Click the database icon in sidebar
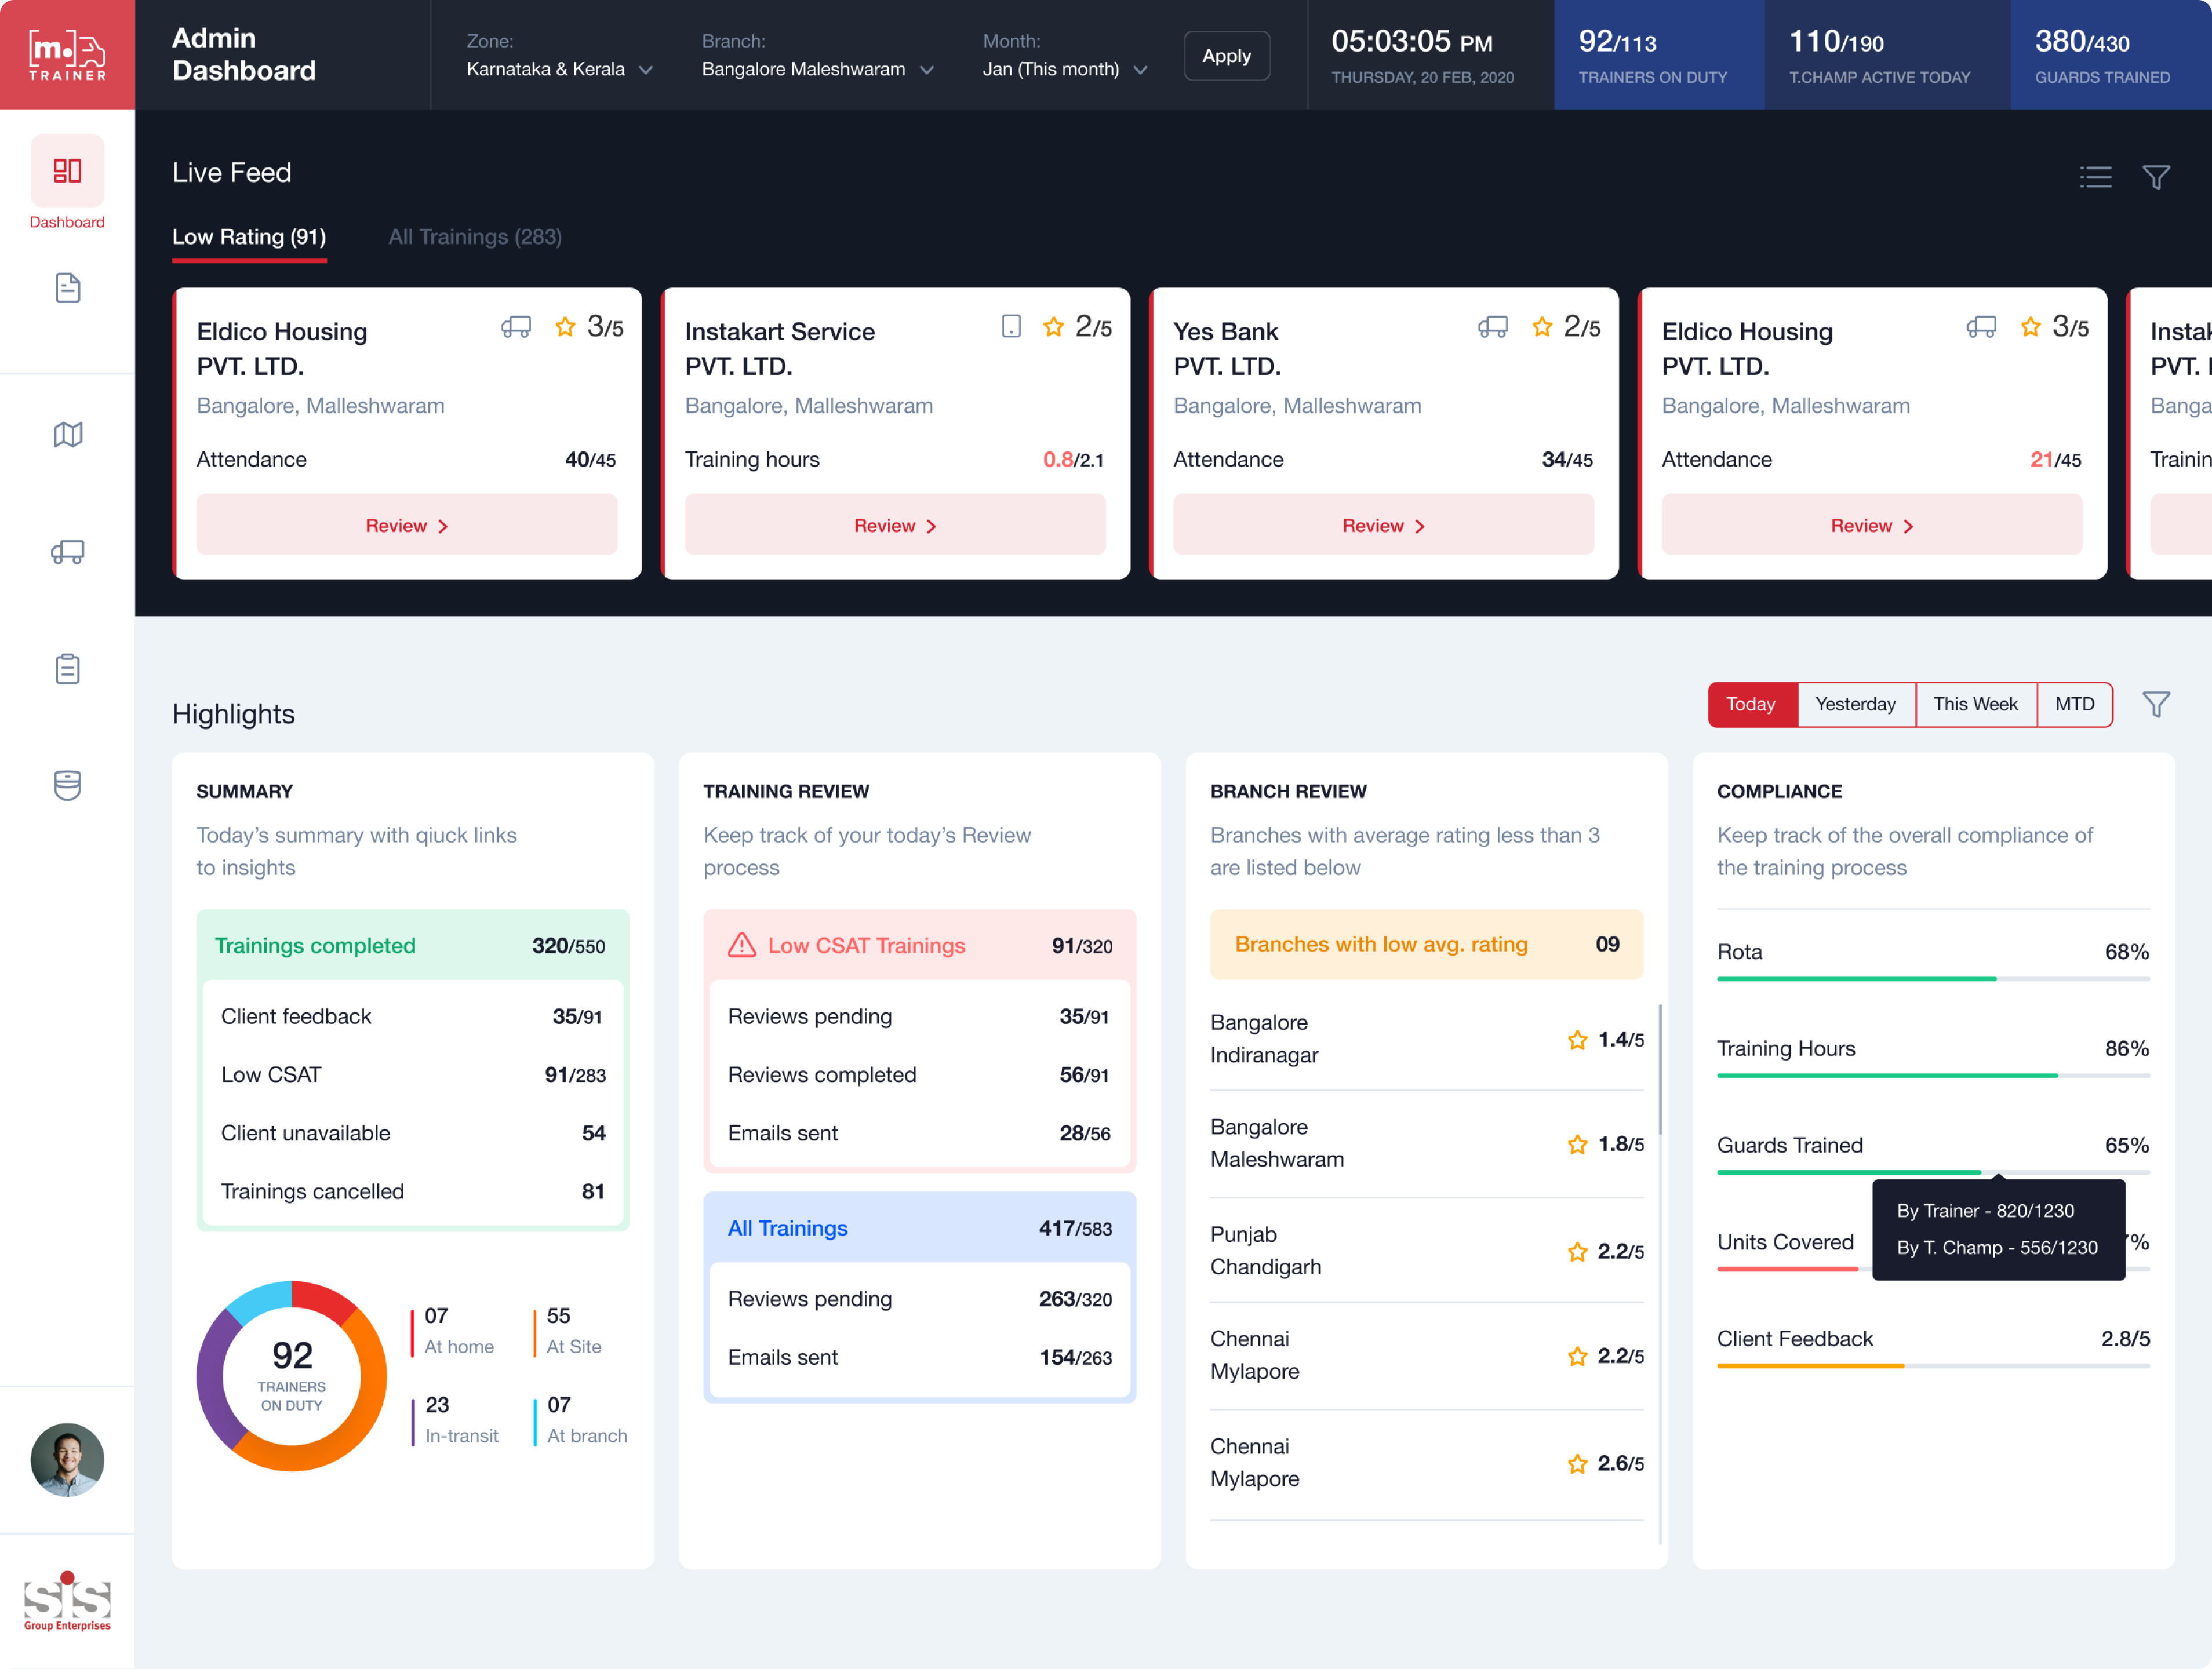The image size is (2212, 1669). pyautogui.click(x=67, y=785)
